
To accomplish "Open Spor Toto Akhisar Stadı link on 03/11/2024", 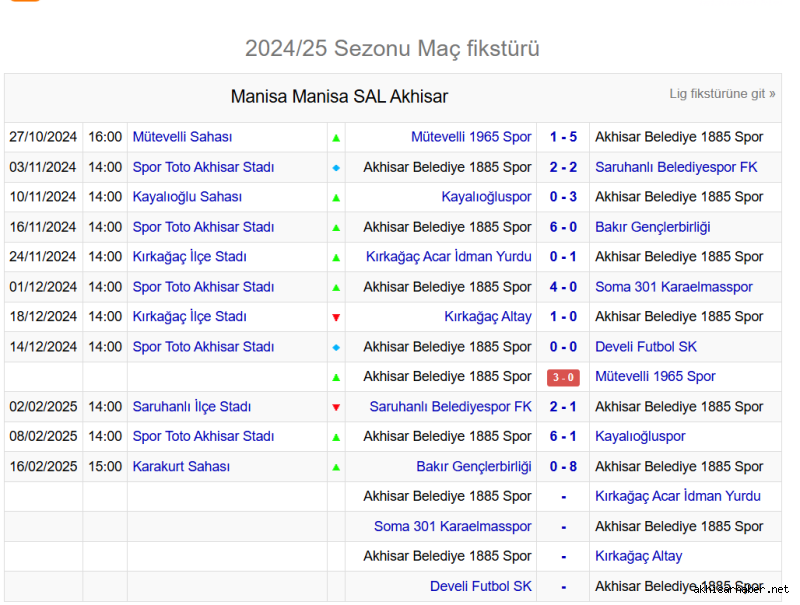I will pyautogui.click(x=203, y=167).
